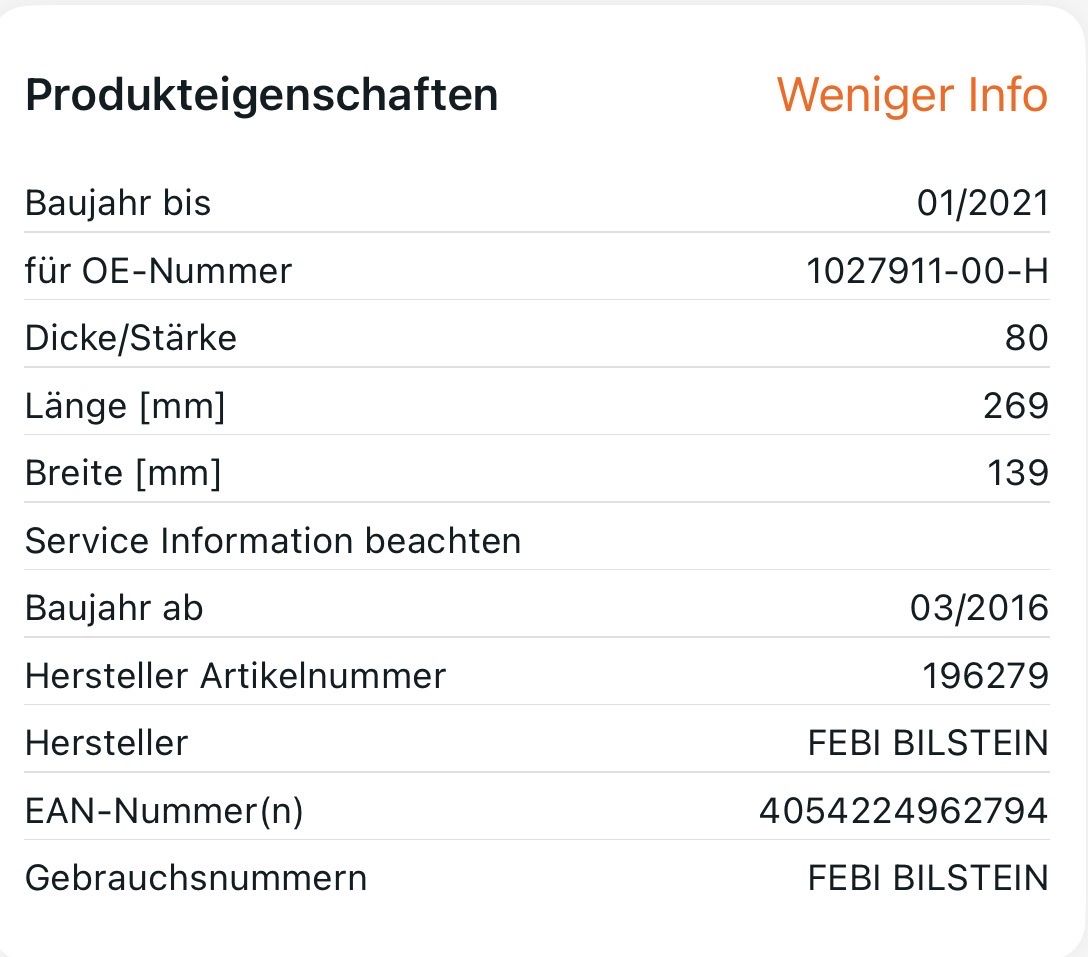The height and width of the screenshot is (957, 1088).
Task: Click the EAN number 4054224962794
Action: pos(903,811)
